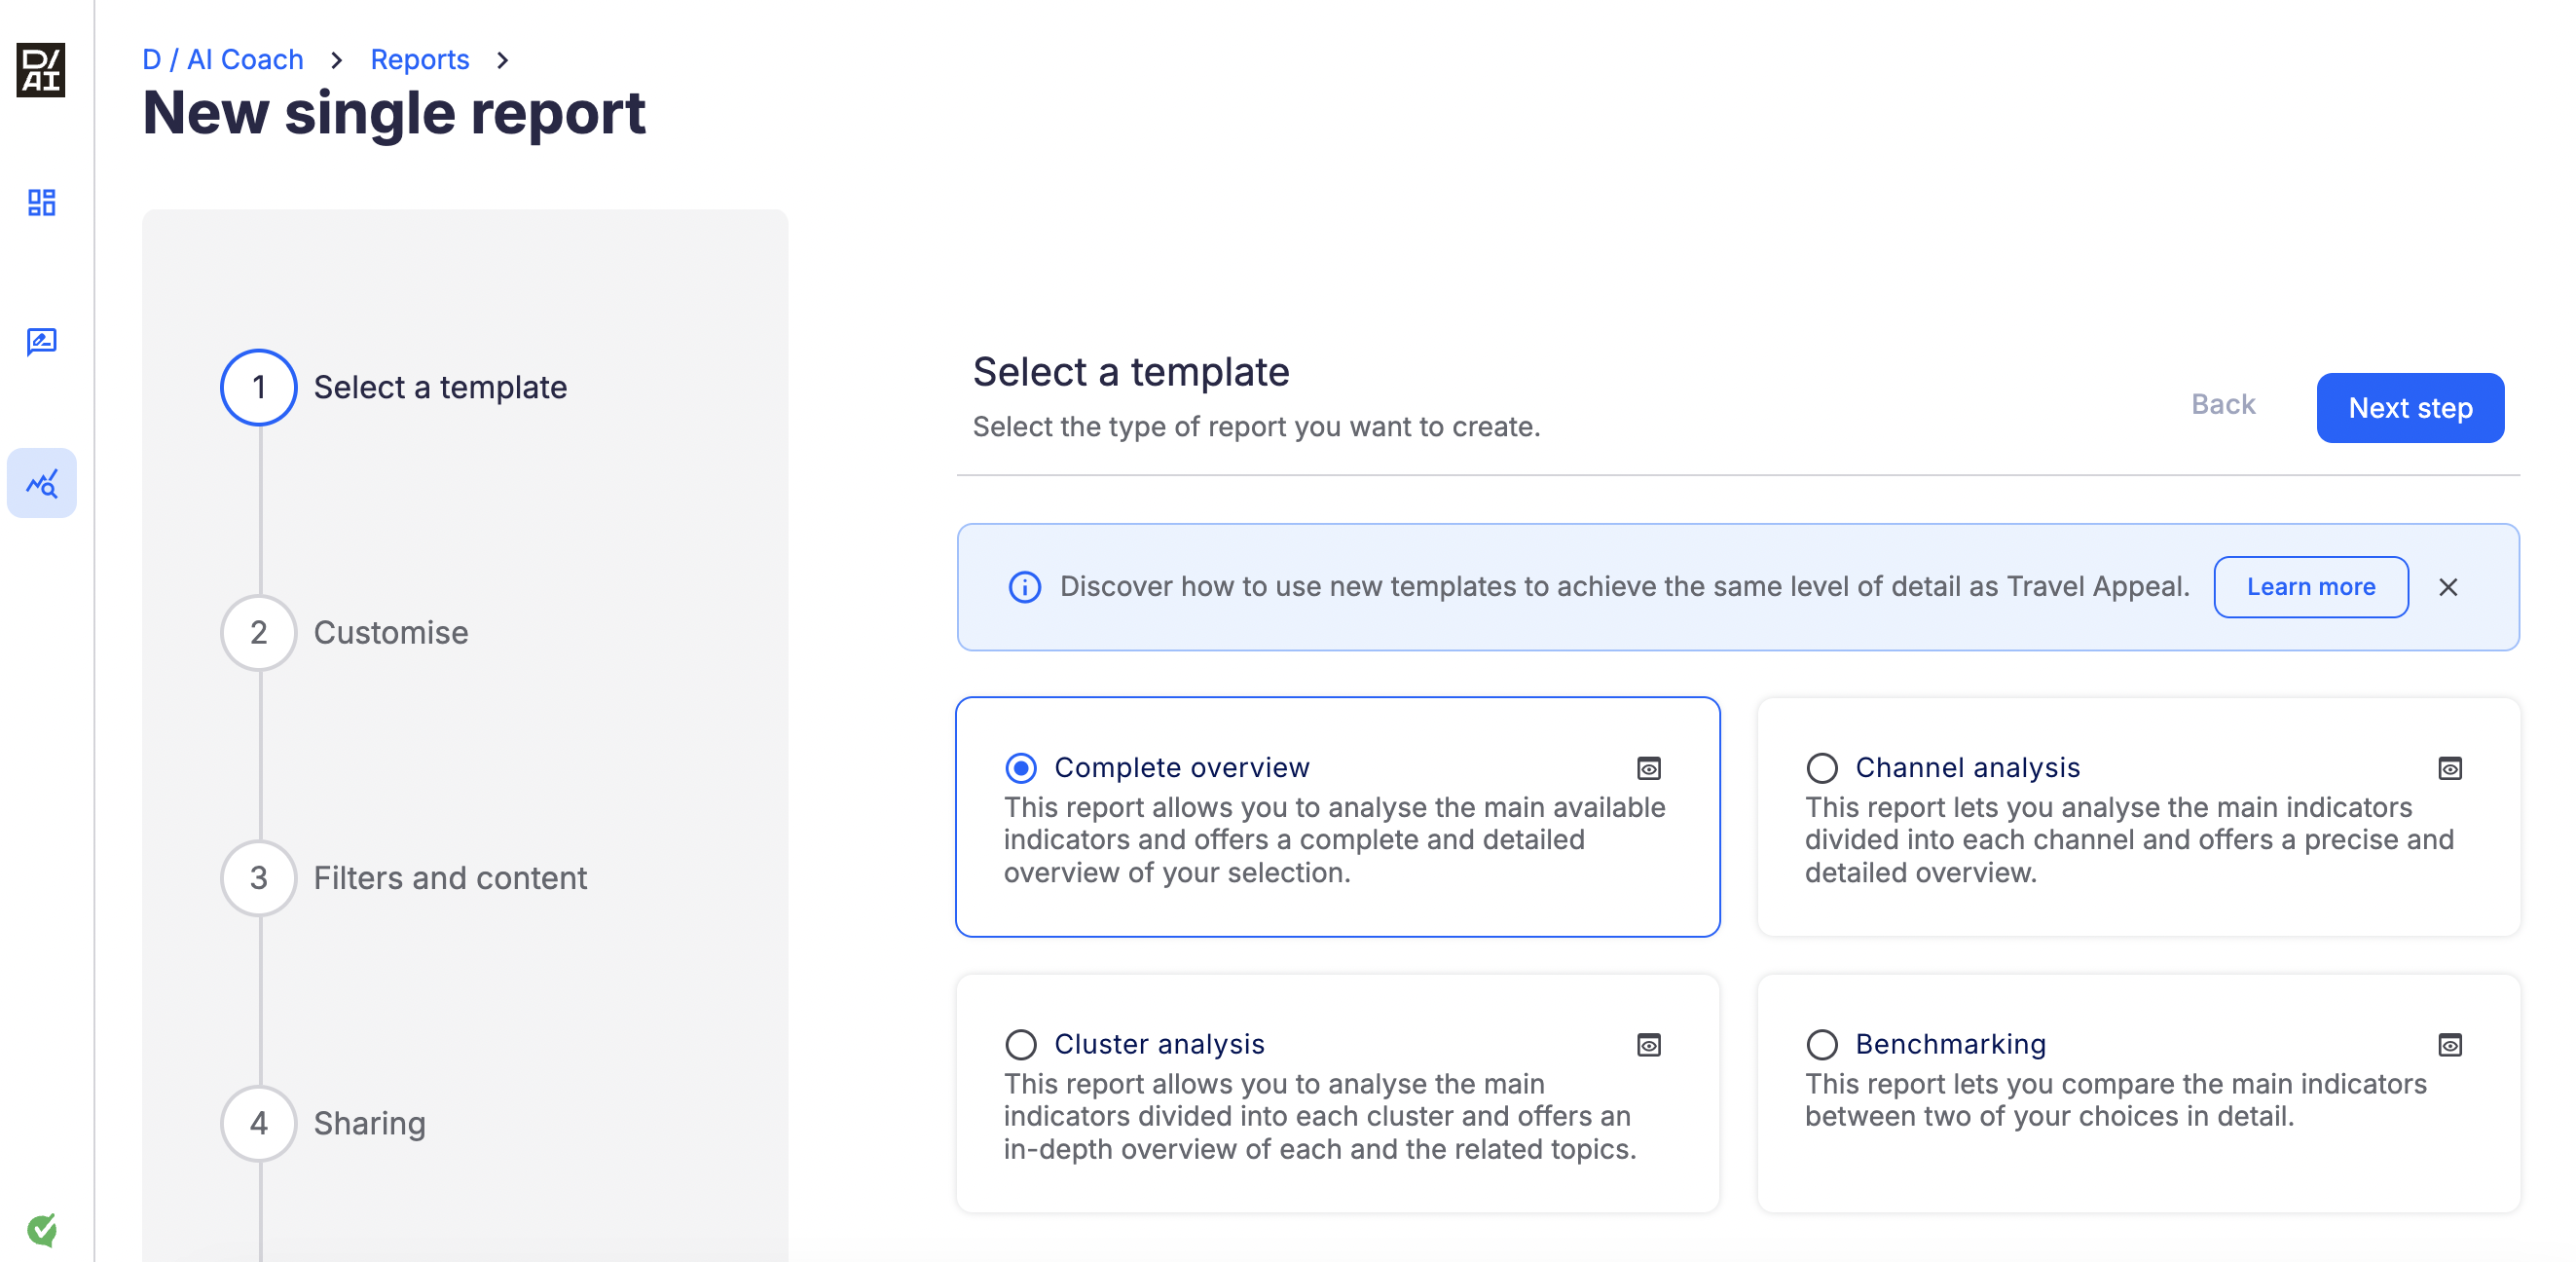Image resolution: width=2576 pixels, height=1262 pixels.
Task: Preview the Channel analysis template
Action: (x=2450, y=768)
